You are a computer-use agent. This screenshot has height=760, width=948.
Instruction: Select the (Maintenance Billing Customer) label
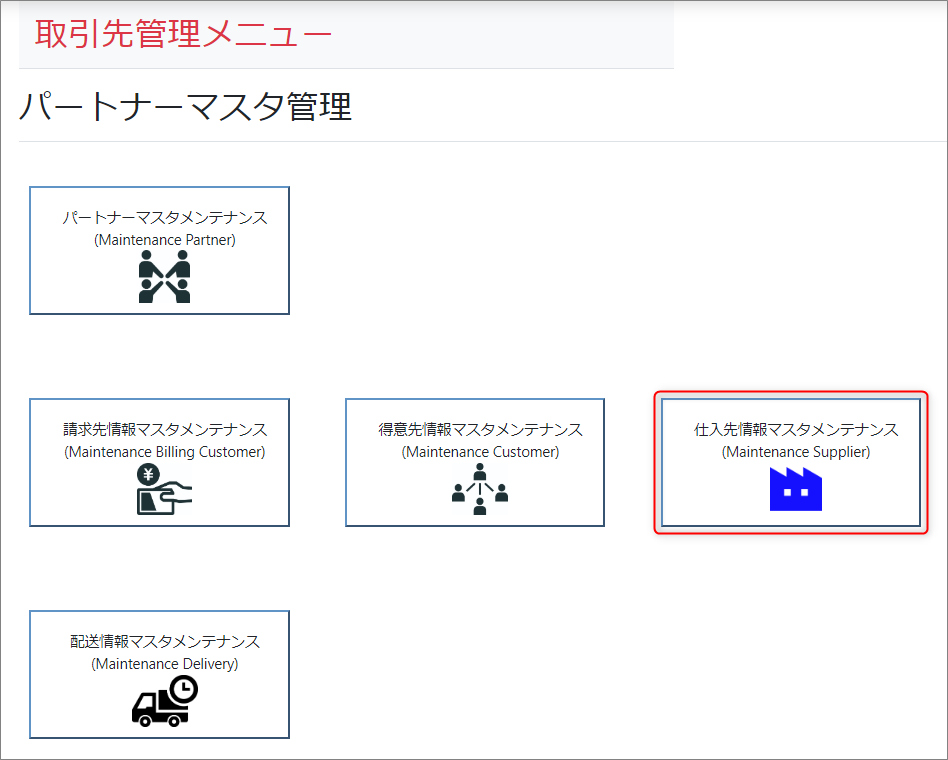[x=165, y=452]
